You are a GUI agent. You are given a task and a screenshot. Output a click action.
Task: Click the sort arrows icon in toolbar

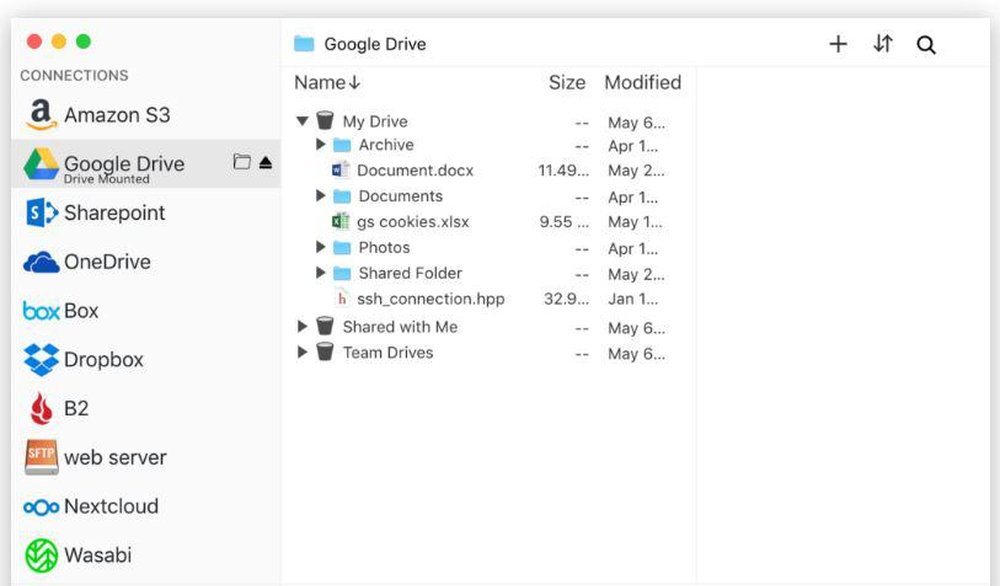point(882,44)
